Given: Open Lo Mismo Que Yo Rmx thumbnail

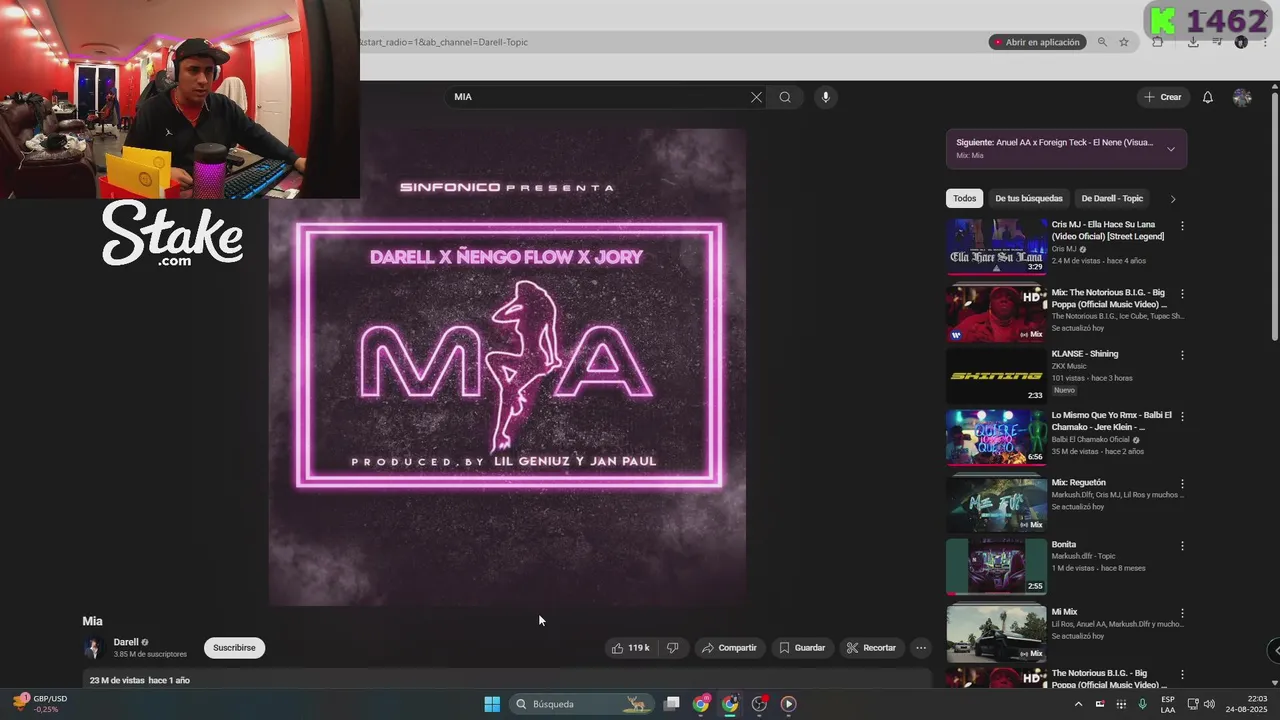Looking at the screenshot, I should coord(996,437).
